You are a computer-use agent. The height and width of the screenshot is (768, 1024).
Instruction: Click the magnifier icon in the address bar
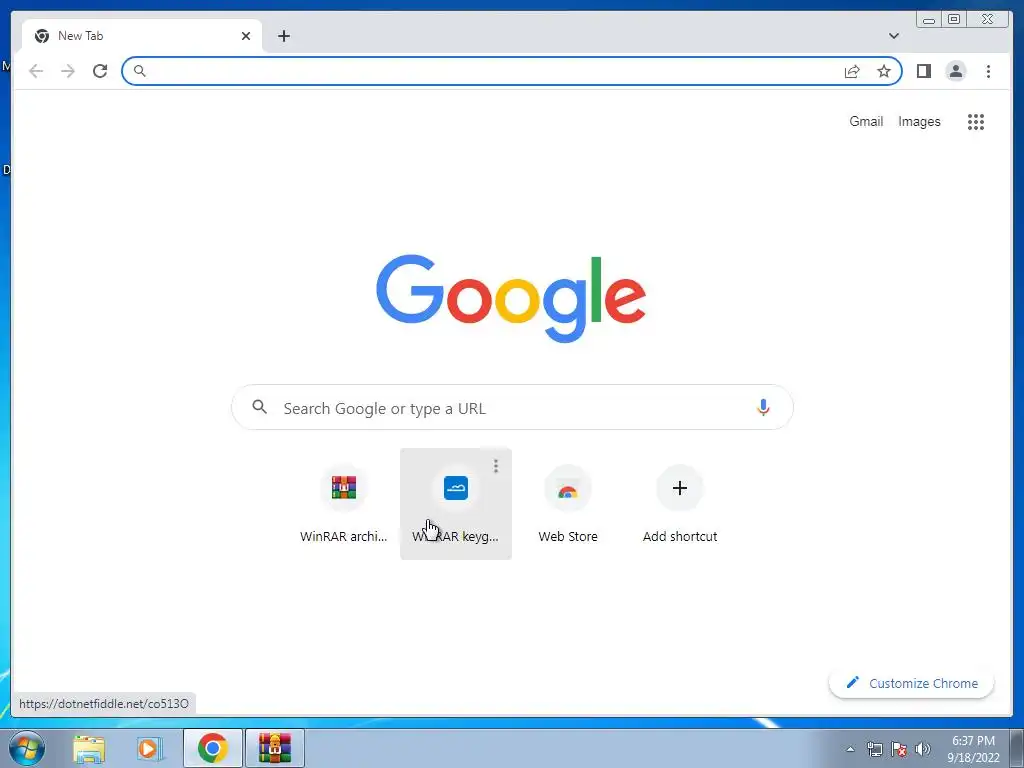(x=140, y=71)
